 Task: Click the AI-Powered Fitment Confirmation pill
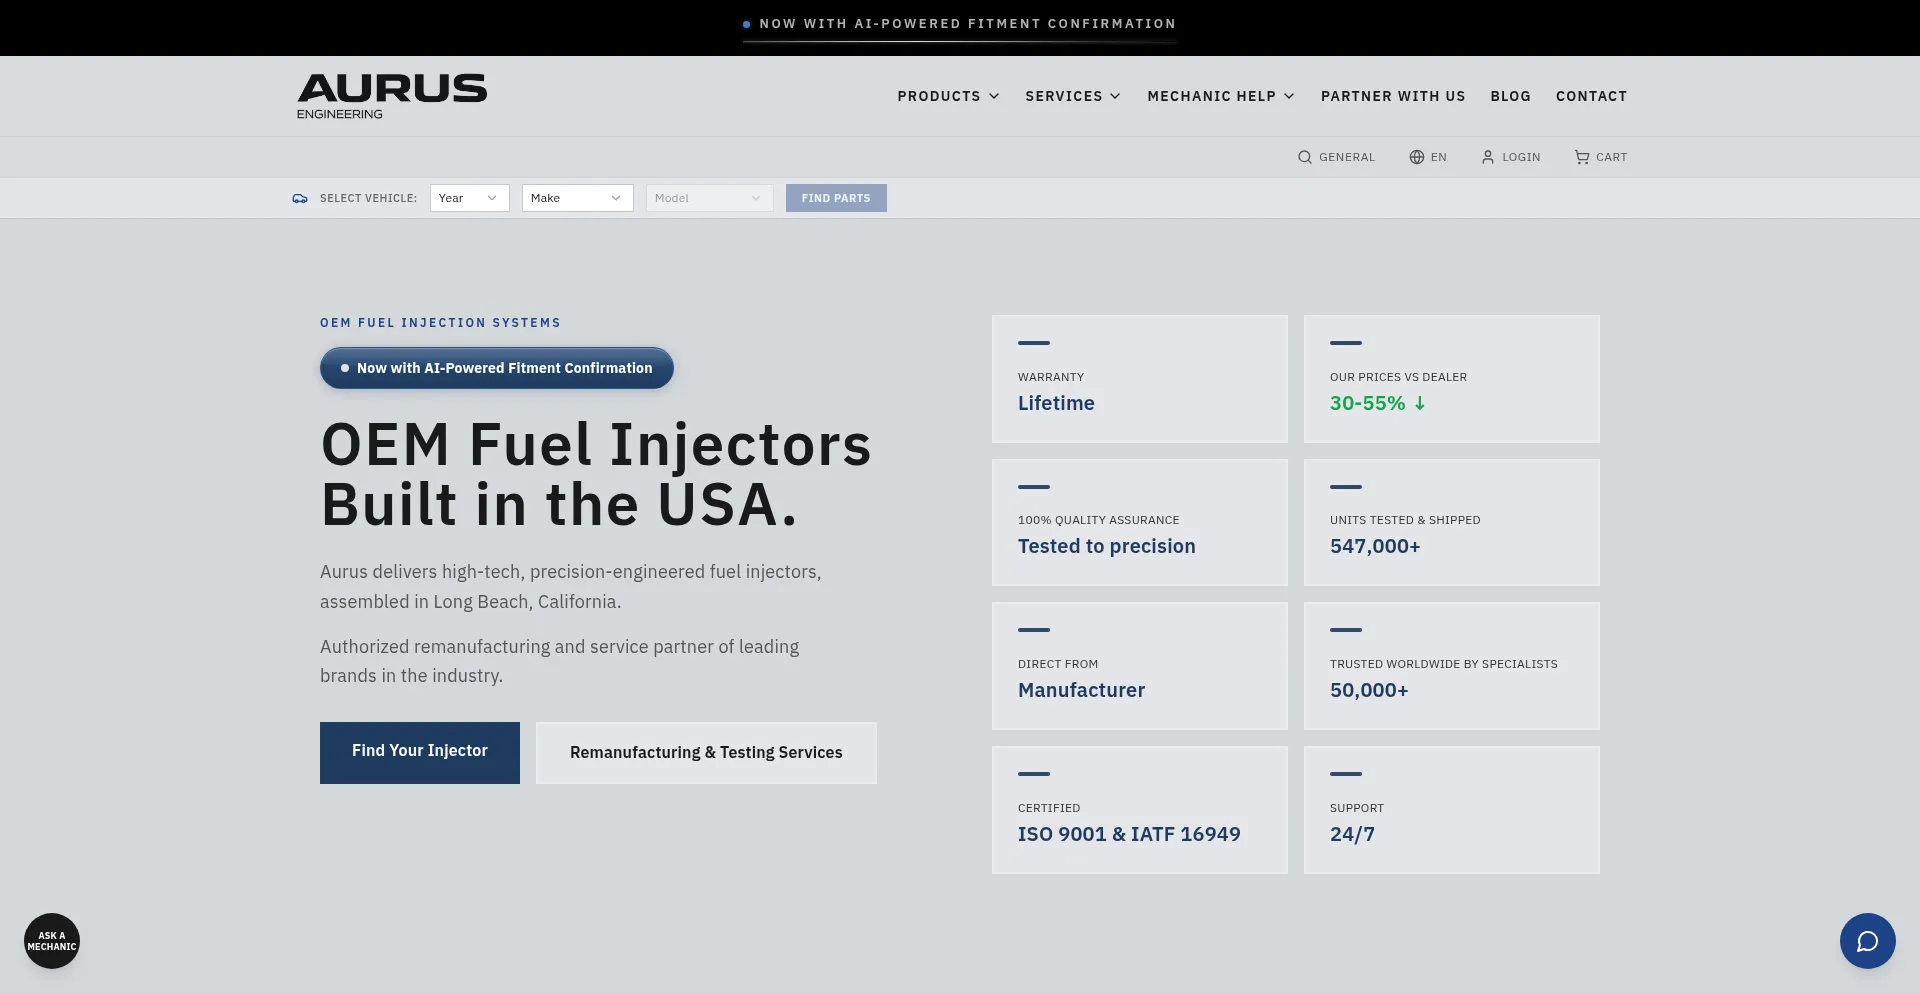[497, 368]
